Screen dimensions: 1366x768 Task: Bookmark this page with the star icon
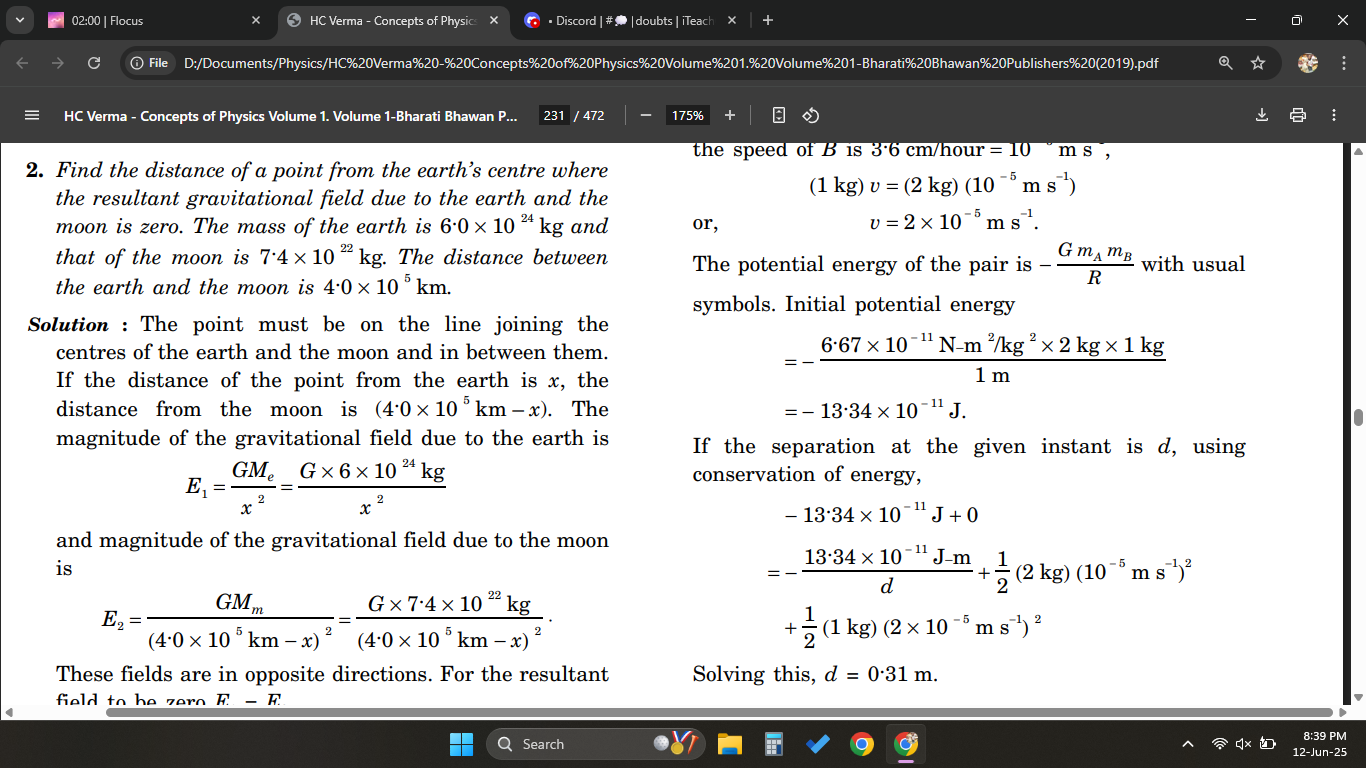click(x=1258, y=63)
